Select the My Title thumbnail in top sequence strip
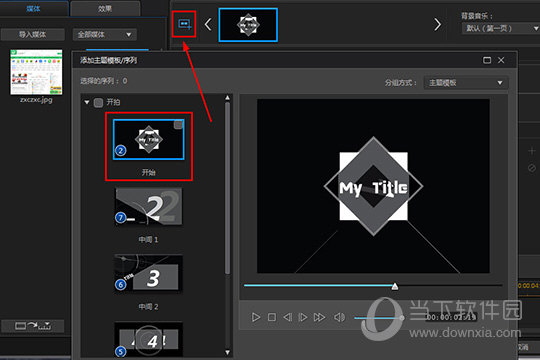 248,25
